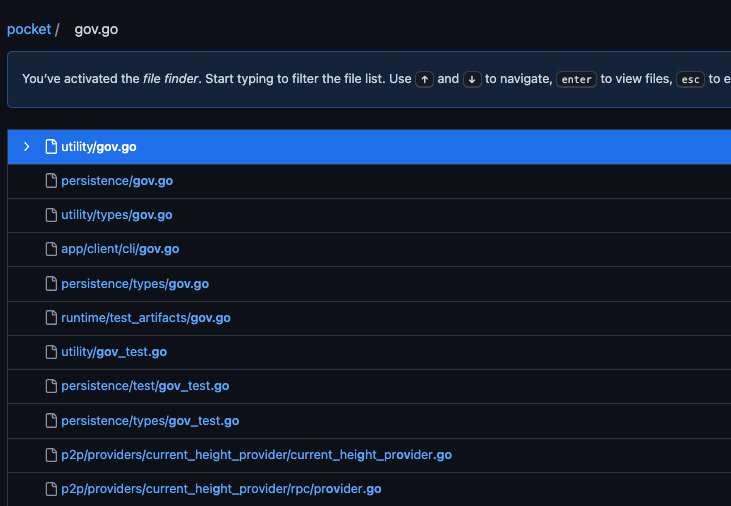Image resolution: width=731 pixels, height=506 pixels.
Task: Click the esc key hint badge
Action: coord(690,79)
